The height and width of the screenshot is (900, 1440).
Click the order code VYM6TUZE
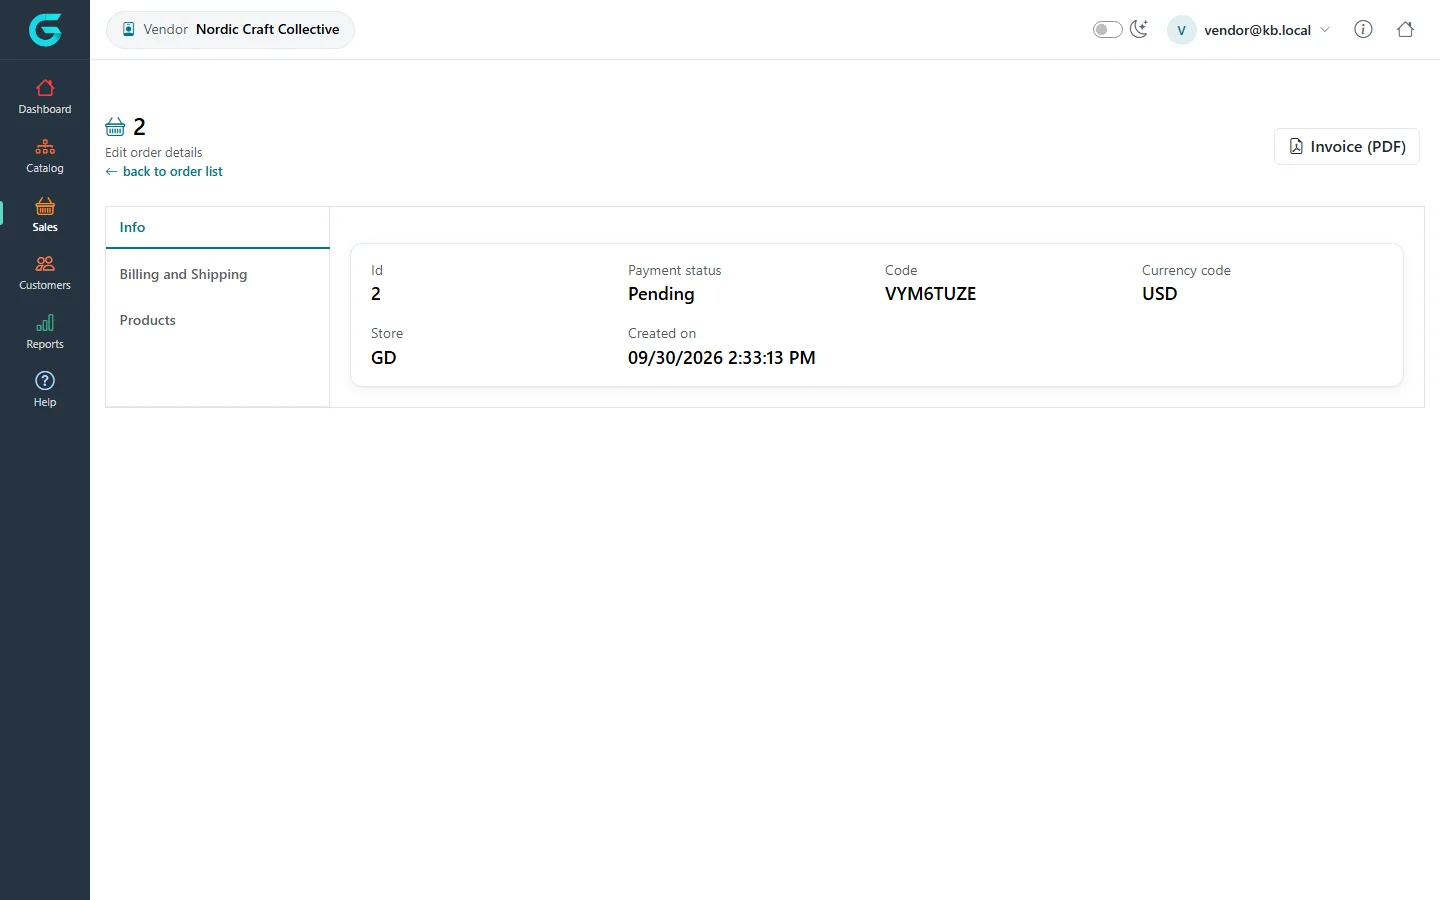point(930,294)
